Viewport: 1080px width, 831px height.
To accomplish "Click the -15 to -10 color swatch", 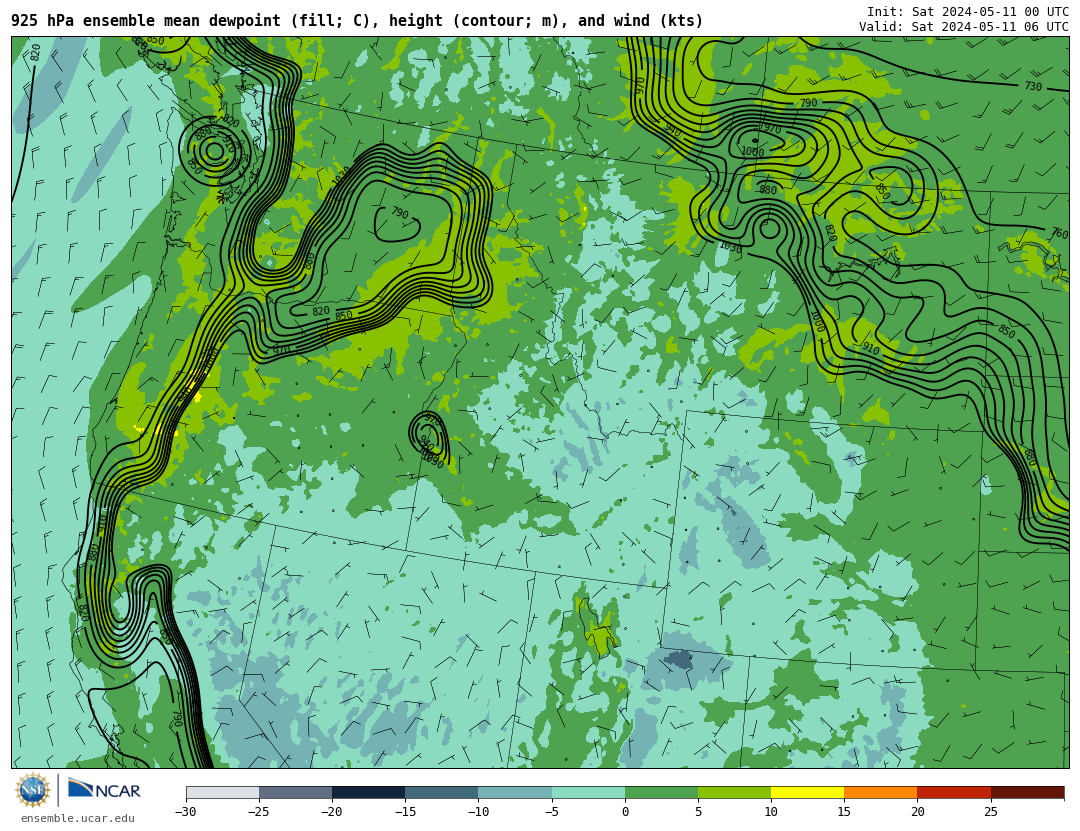I will 442,793.
